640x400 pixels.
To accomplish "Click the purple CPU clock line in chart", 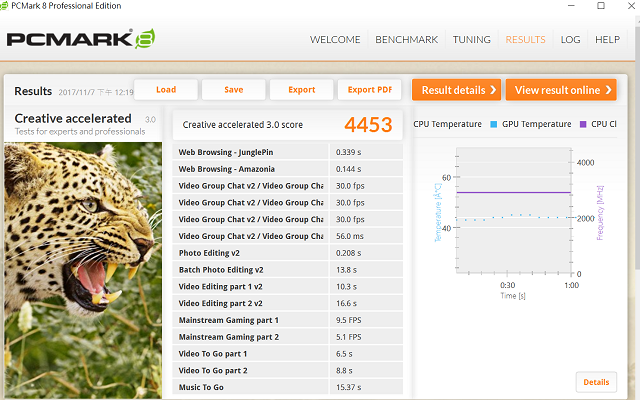I will pos(513,192).
